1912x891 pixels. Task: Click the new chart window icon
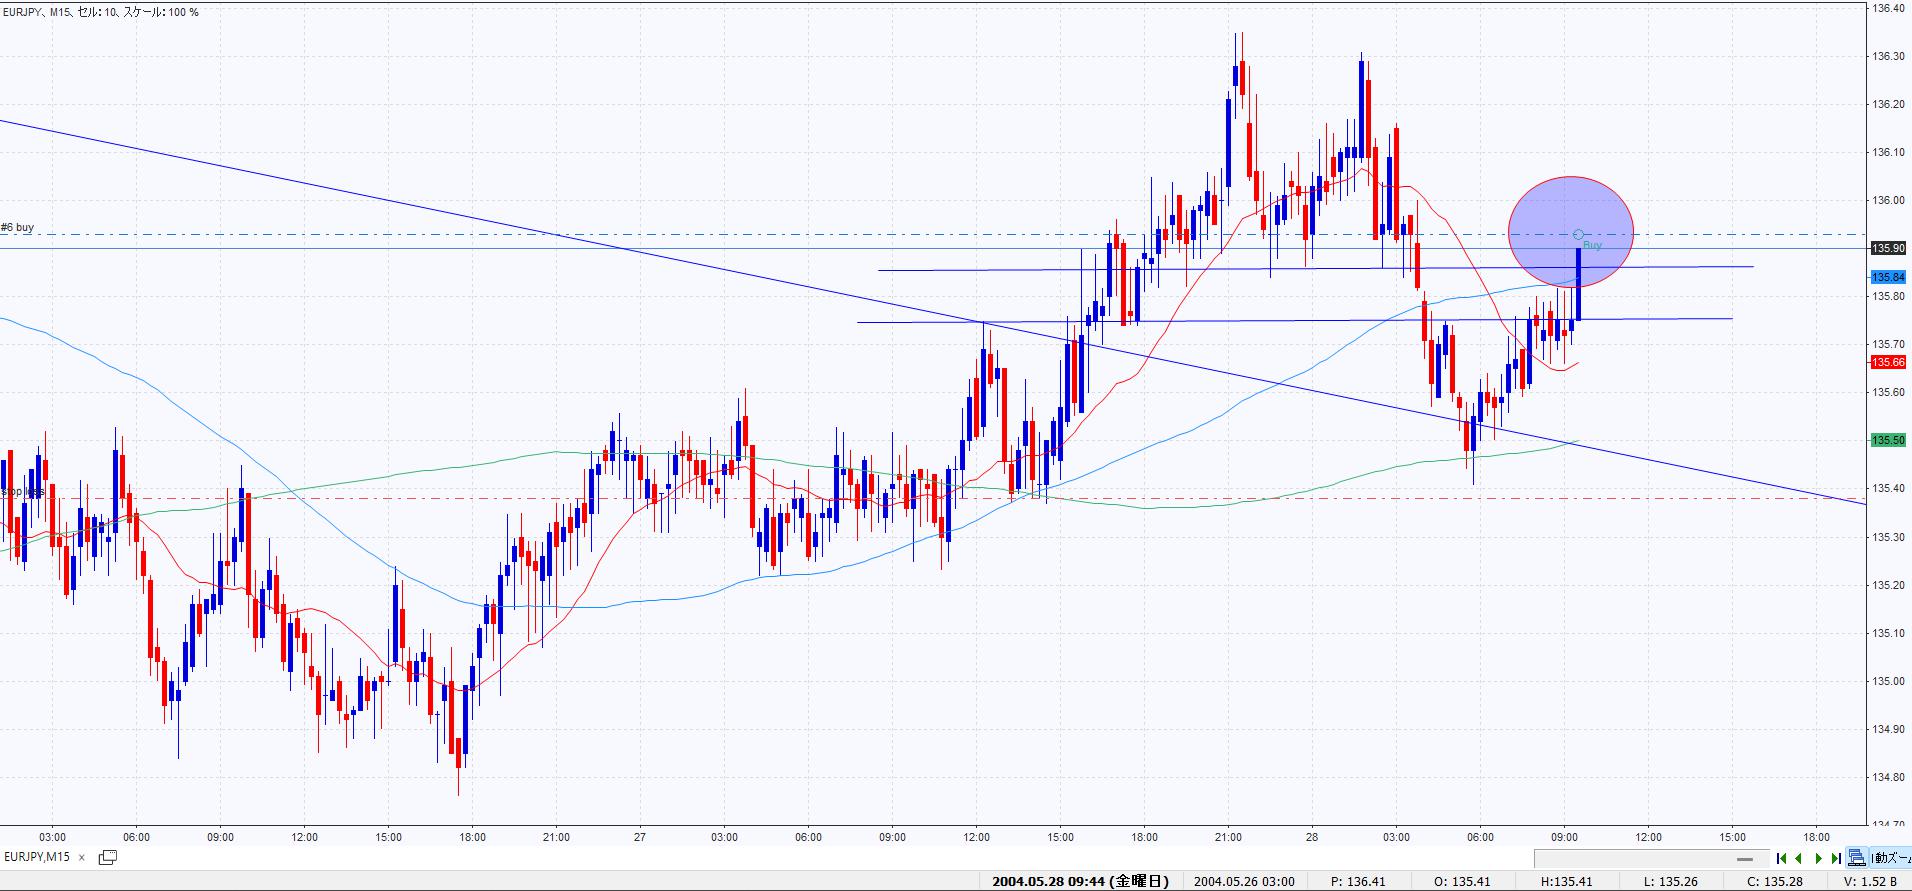108,857
